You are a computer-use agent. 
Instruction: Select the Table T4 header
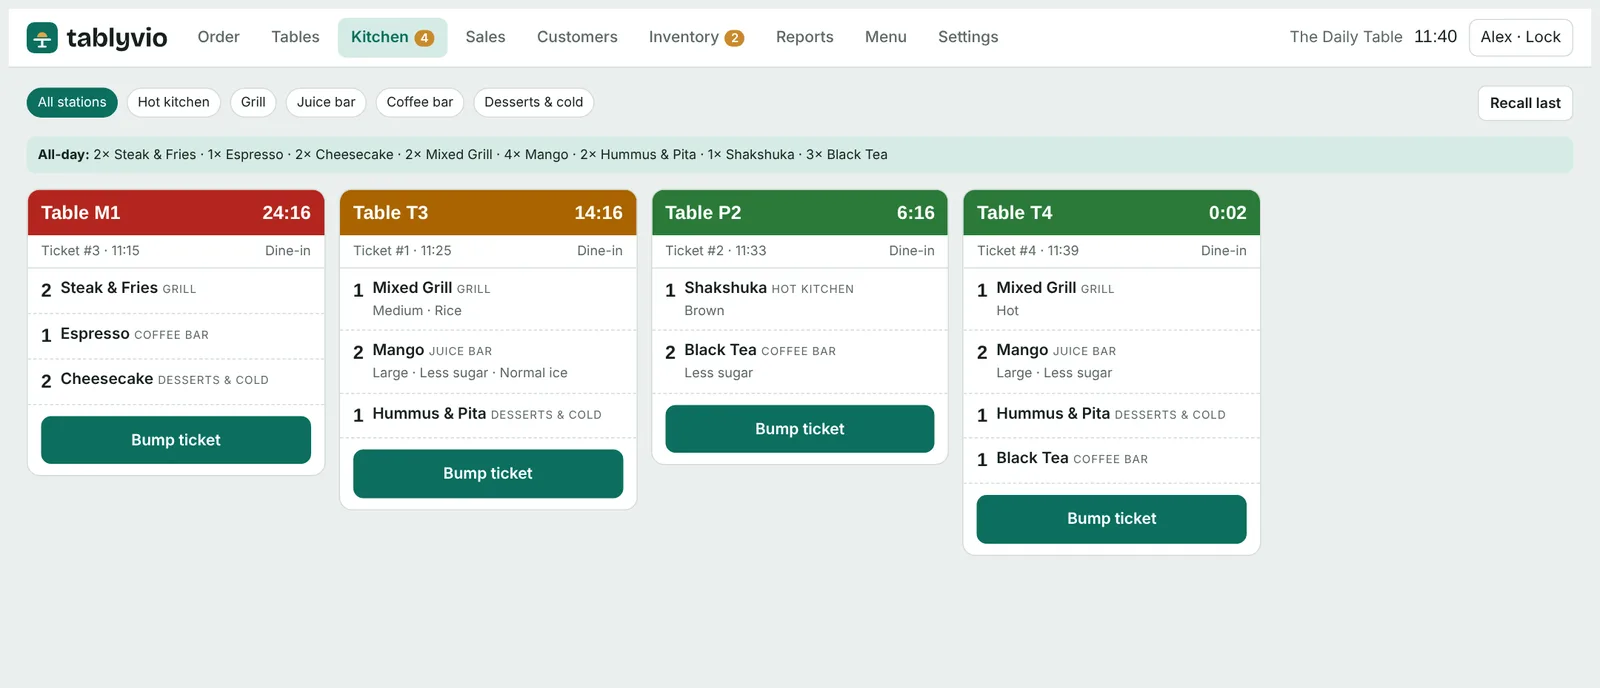pos(1111,213)
